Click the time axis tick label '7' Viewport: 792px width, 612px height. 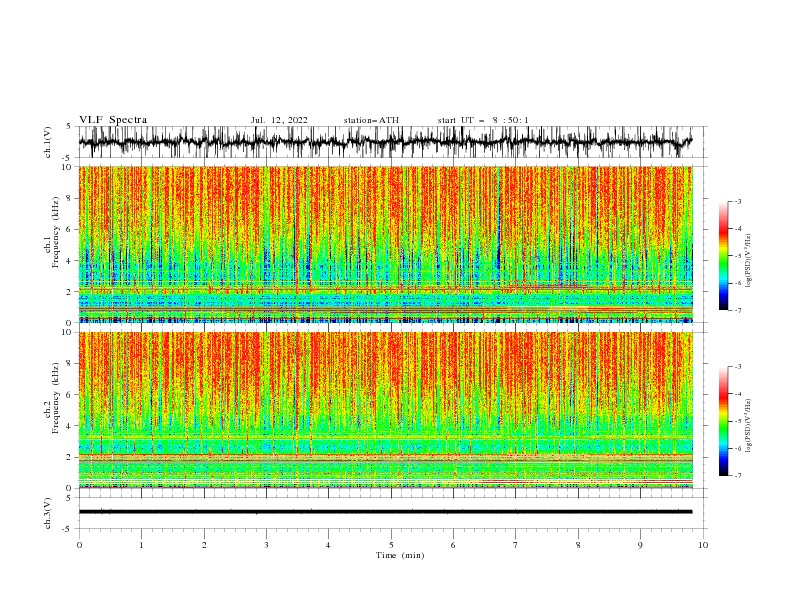[x=516, y=545]
